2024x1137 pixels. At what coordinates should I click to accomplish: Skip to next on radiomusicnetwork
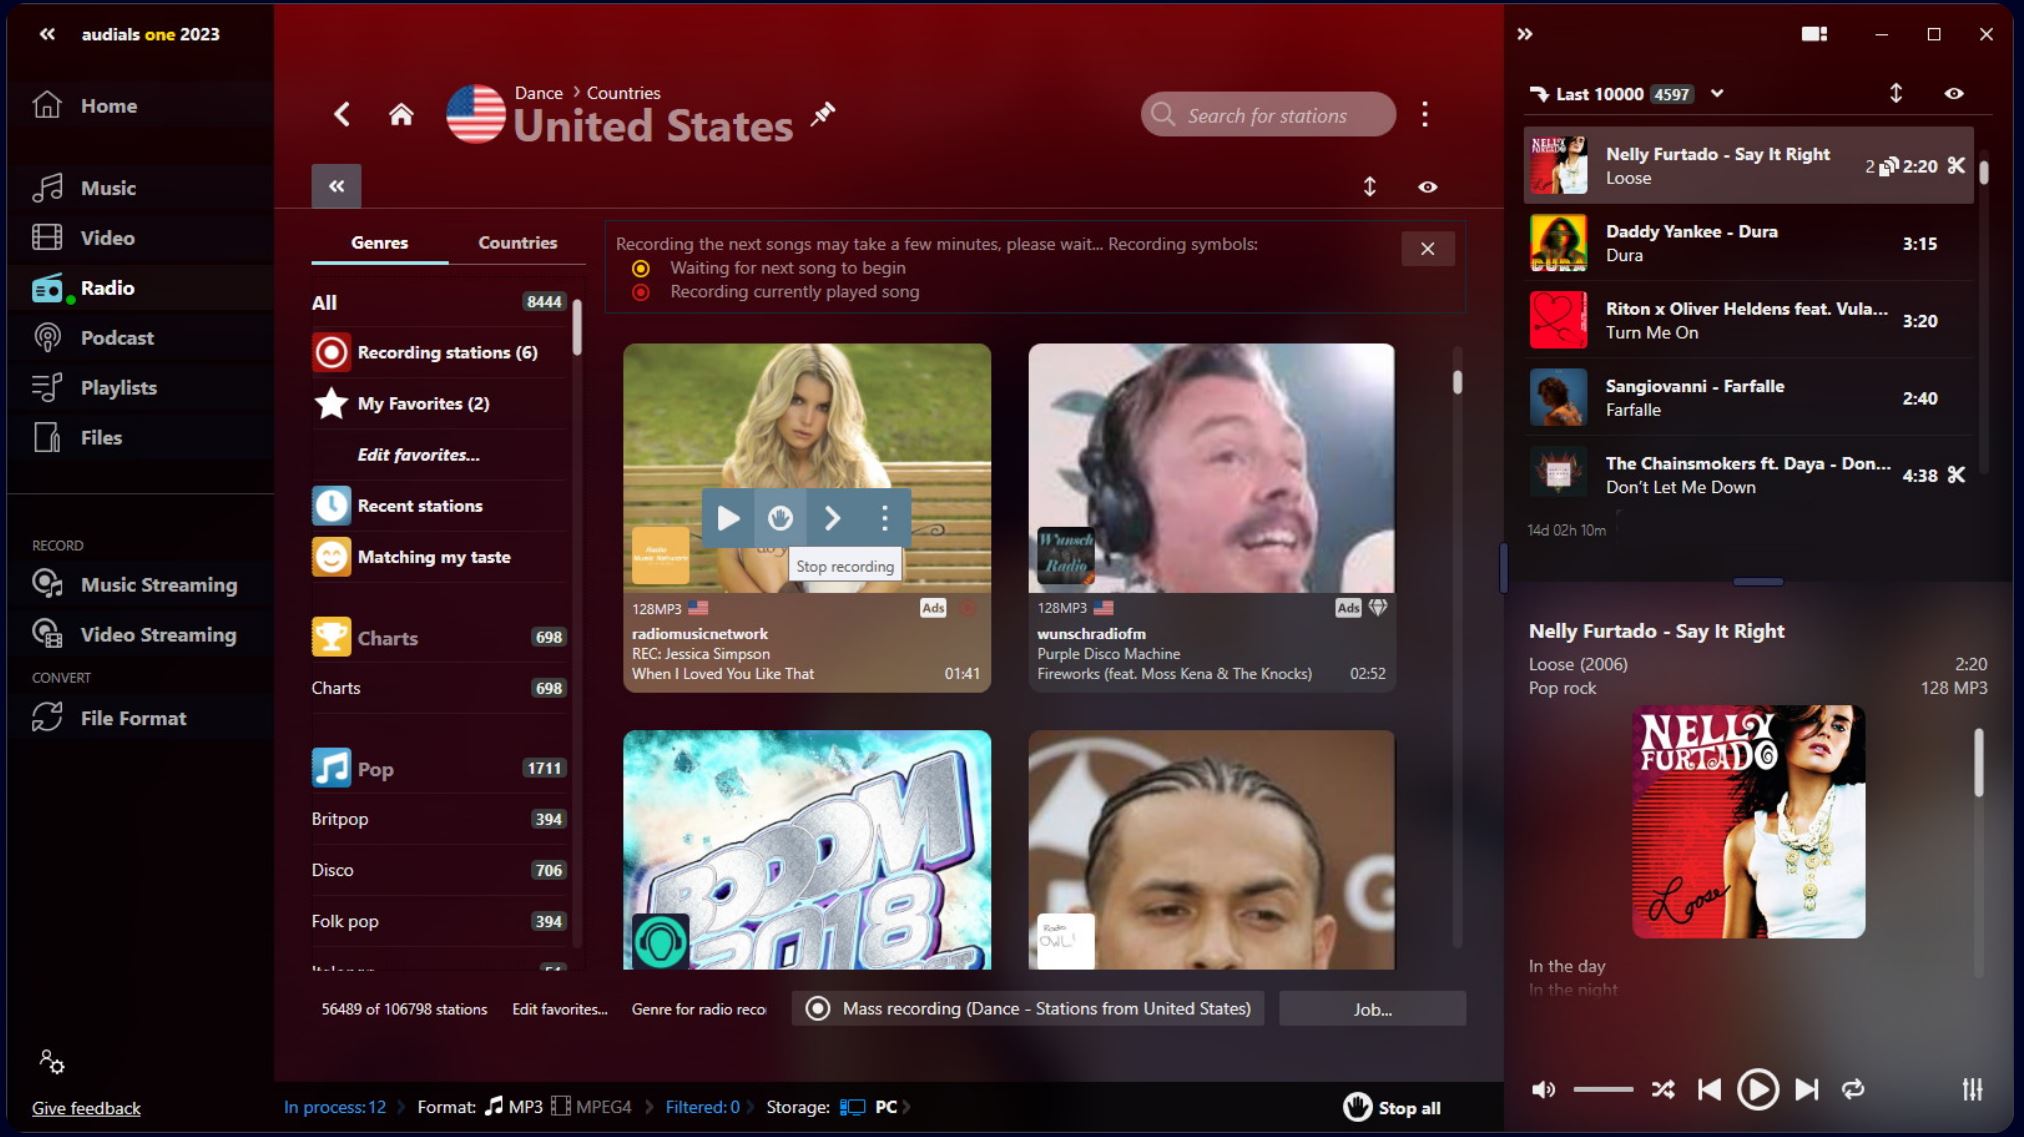[832, 517]
